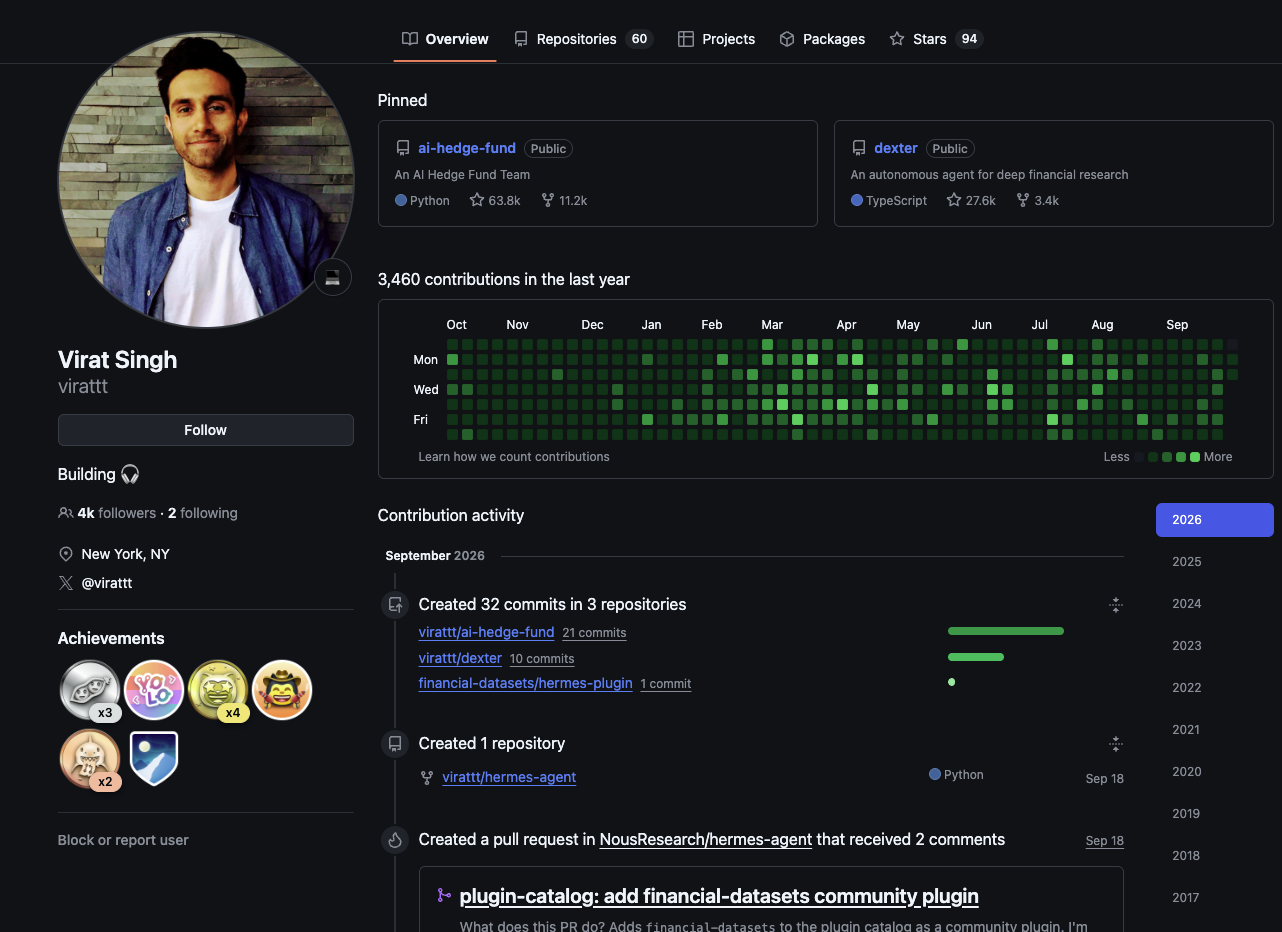Open the NousResearch/hermes-agent repository link
This screenshot has height=932, width=1282.
706,840
